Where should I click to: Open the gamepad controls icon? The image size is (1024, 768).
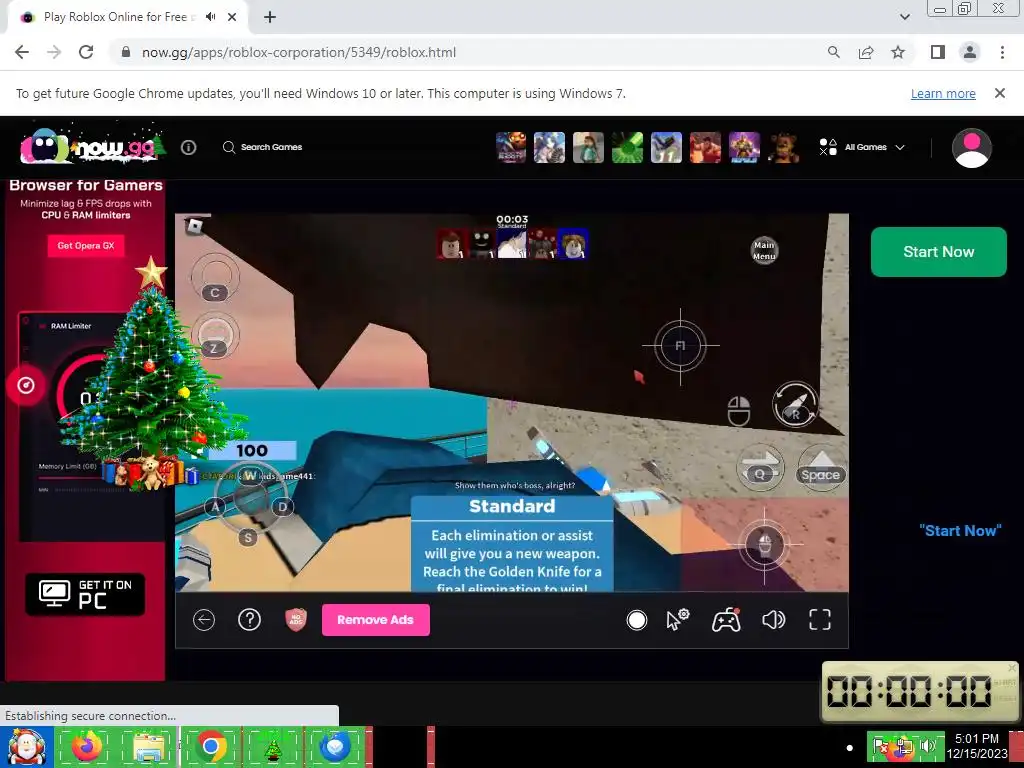(726, 620)
